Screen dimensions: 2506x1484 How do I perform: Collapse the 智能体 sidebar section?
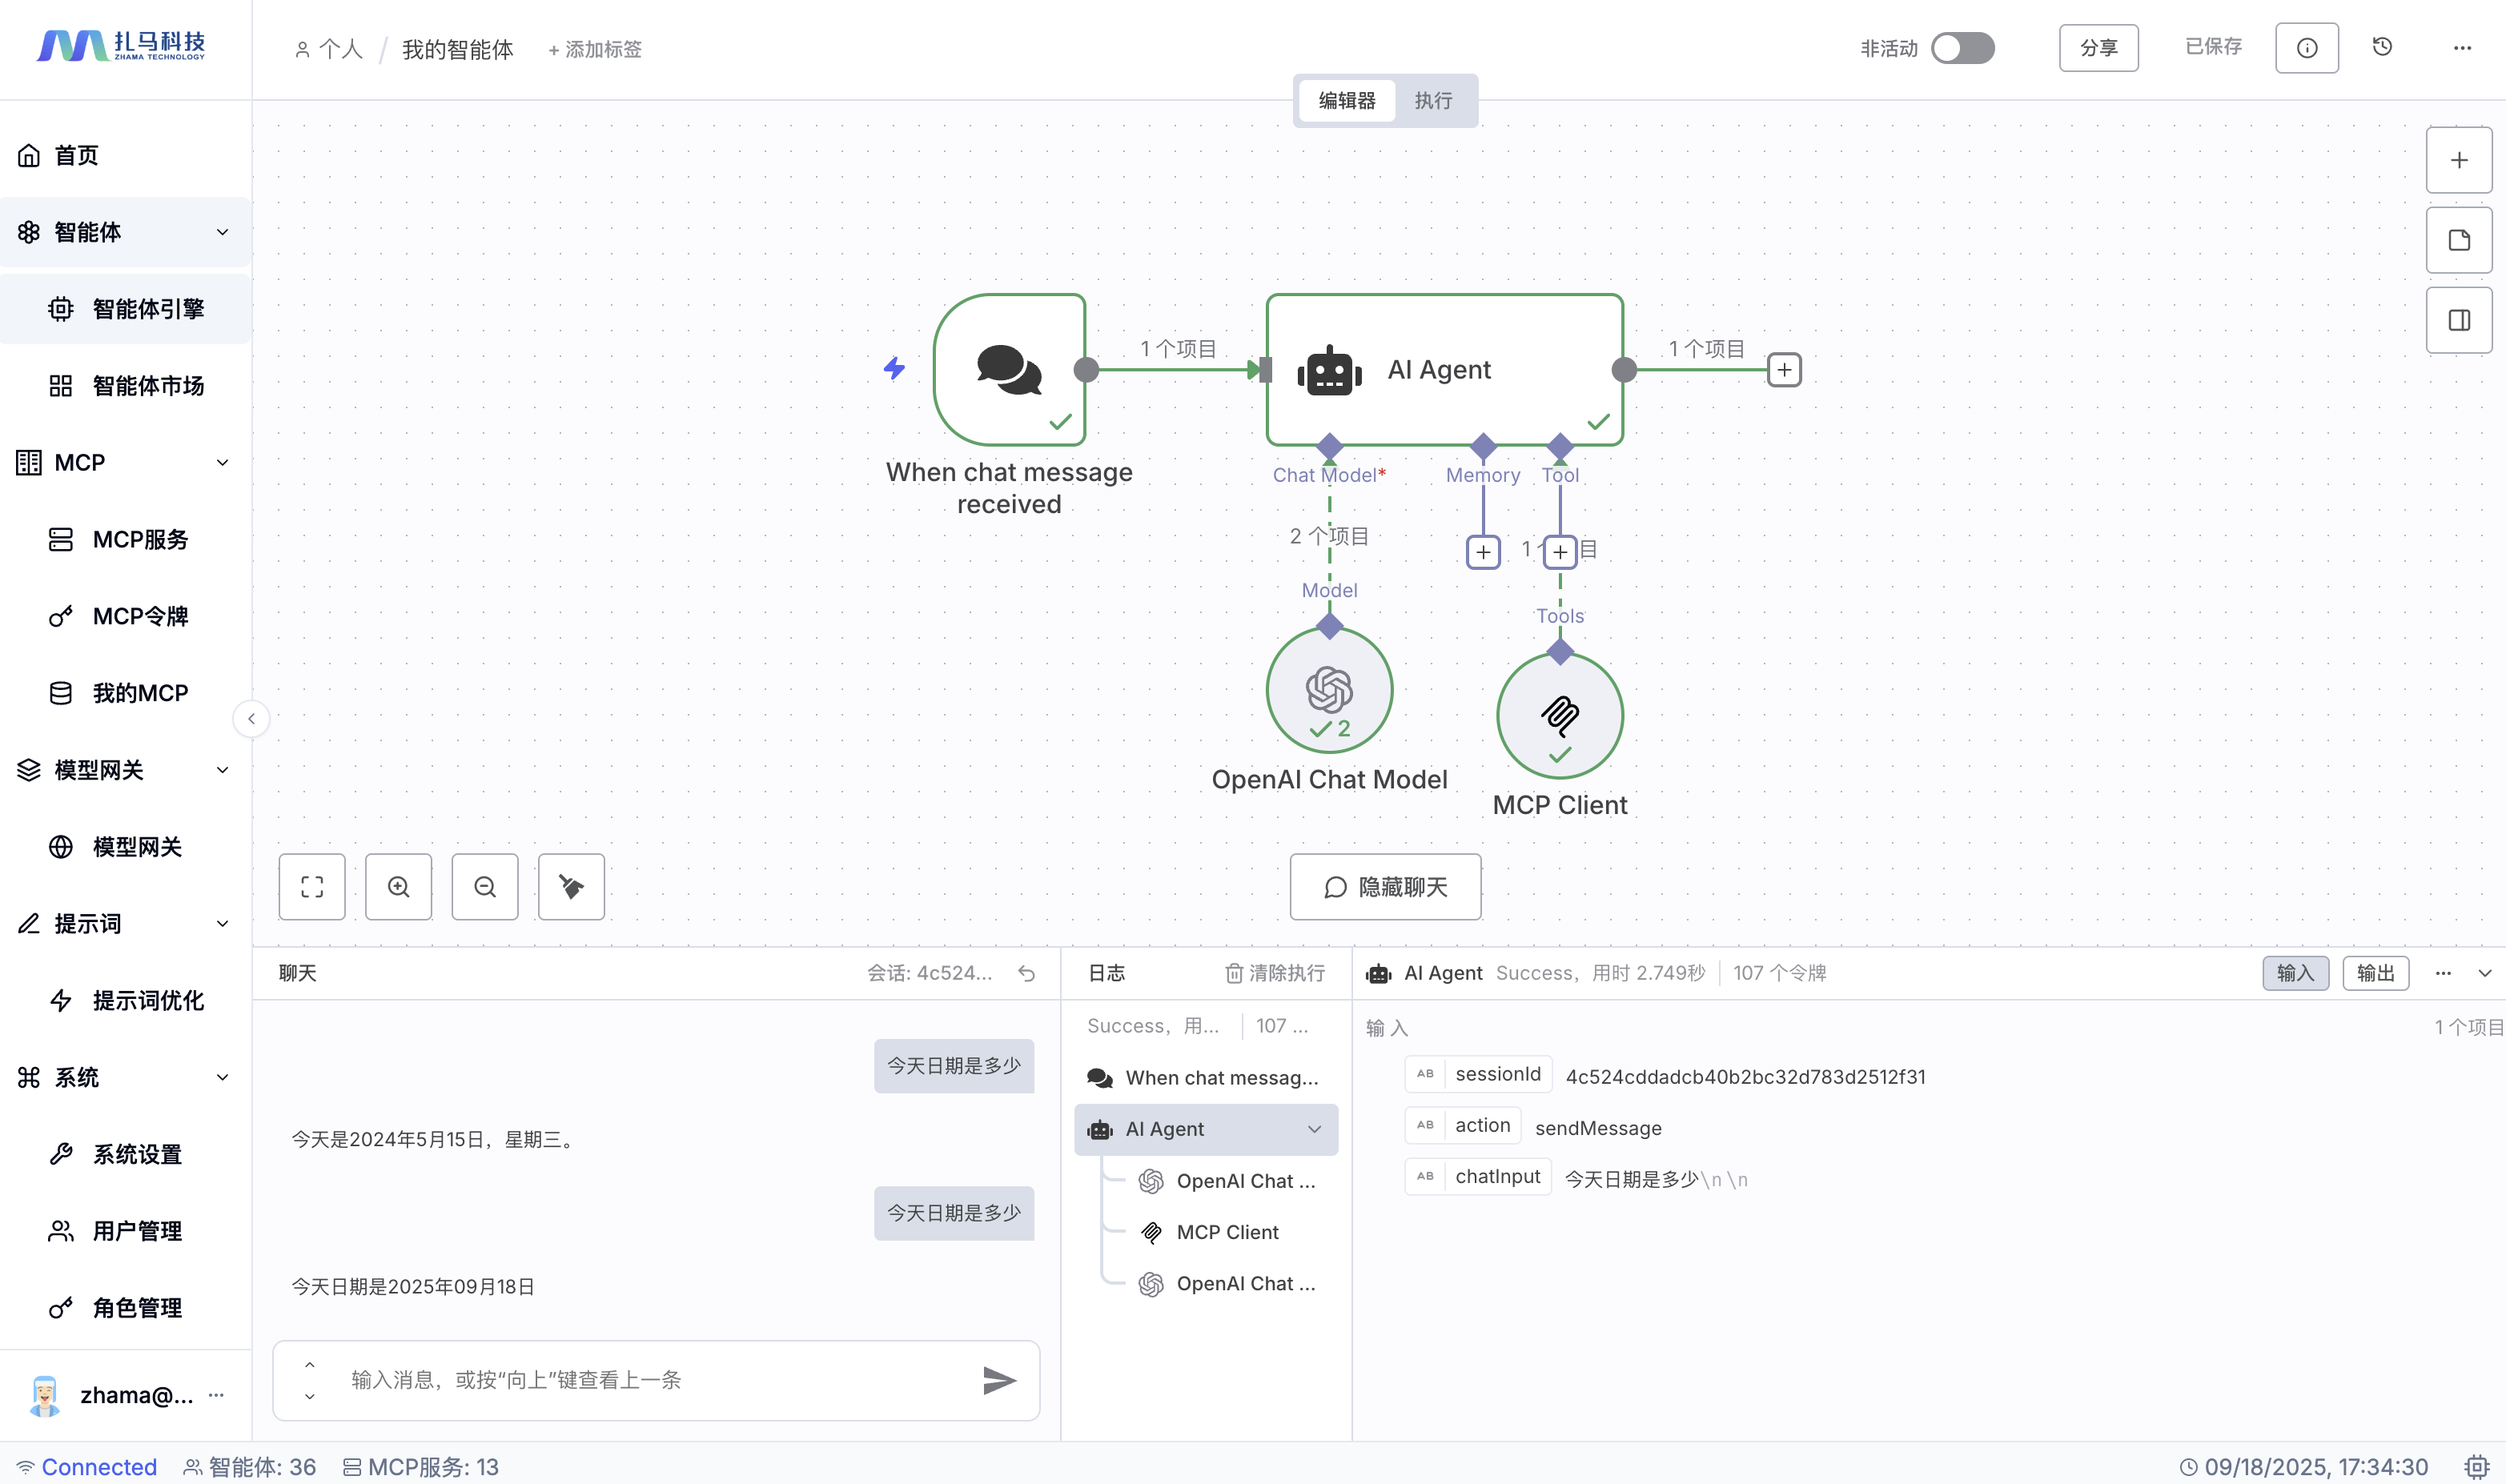coord(222,232)
